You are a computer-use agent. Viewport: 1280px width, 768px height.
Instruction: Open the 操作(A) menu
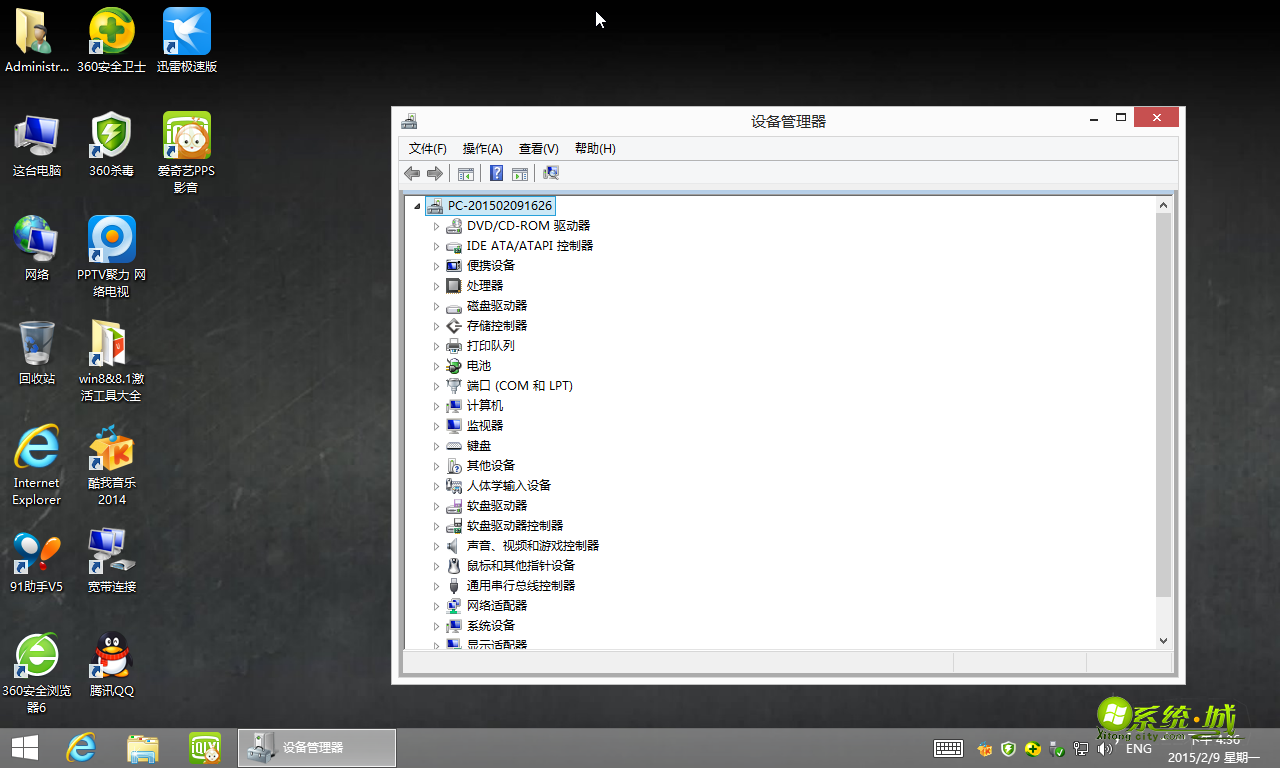click(x=483, y=148)
